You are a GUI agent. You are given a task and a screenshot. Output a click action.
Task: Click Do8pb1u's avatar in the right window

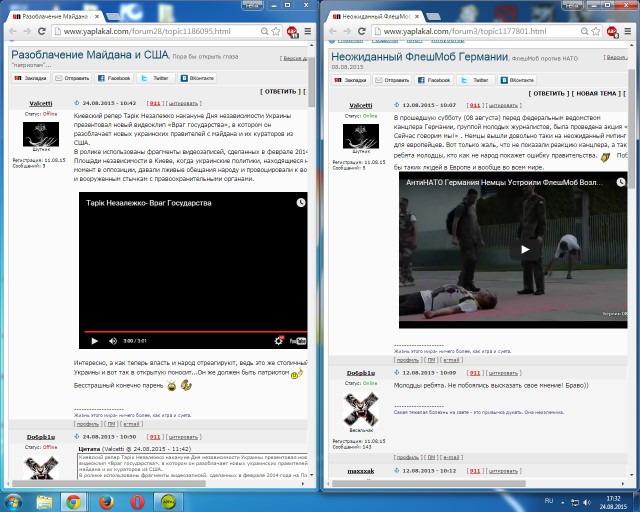point(361,410)
